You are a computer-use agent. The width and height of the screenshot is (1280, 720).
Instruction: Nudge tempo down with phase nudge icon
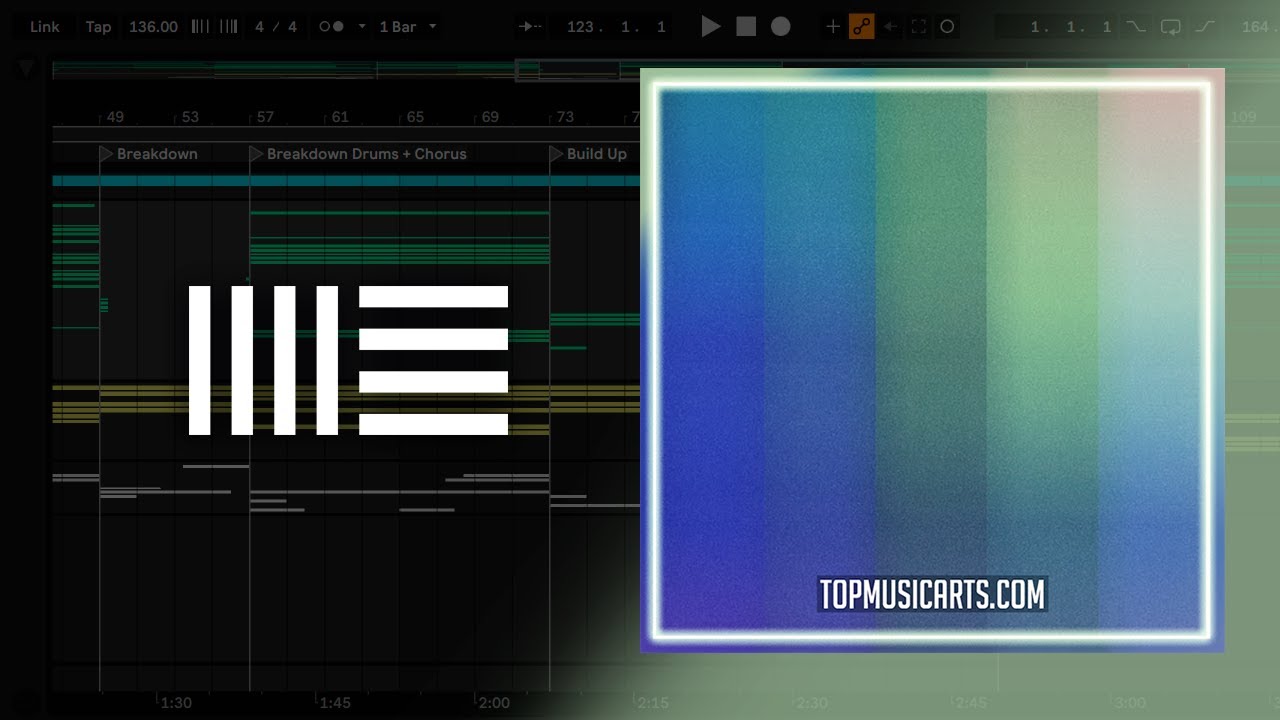click(x=201, y=27)
